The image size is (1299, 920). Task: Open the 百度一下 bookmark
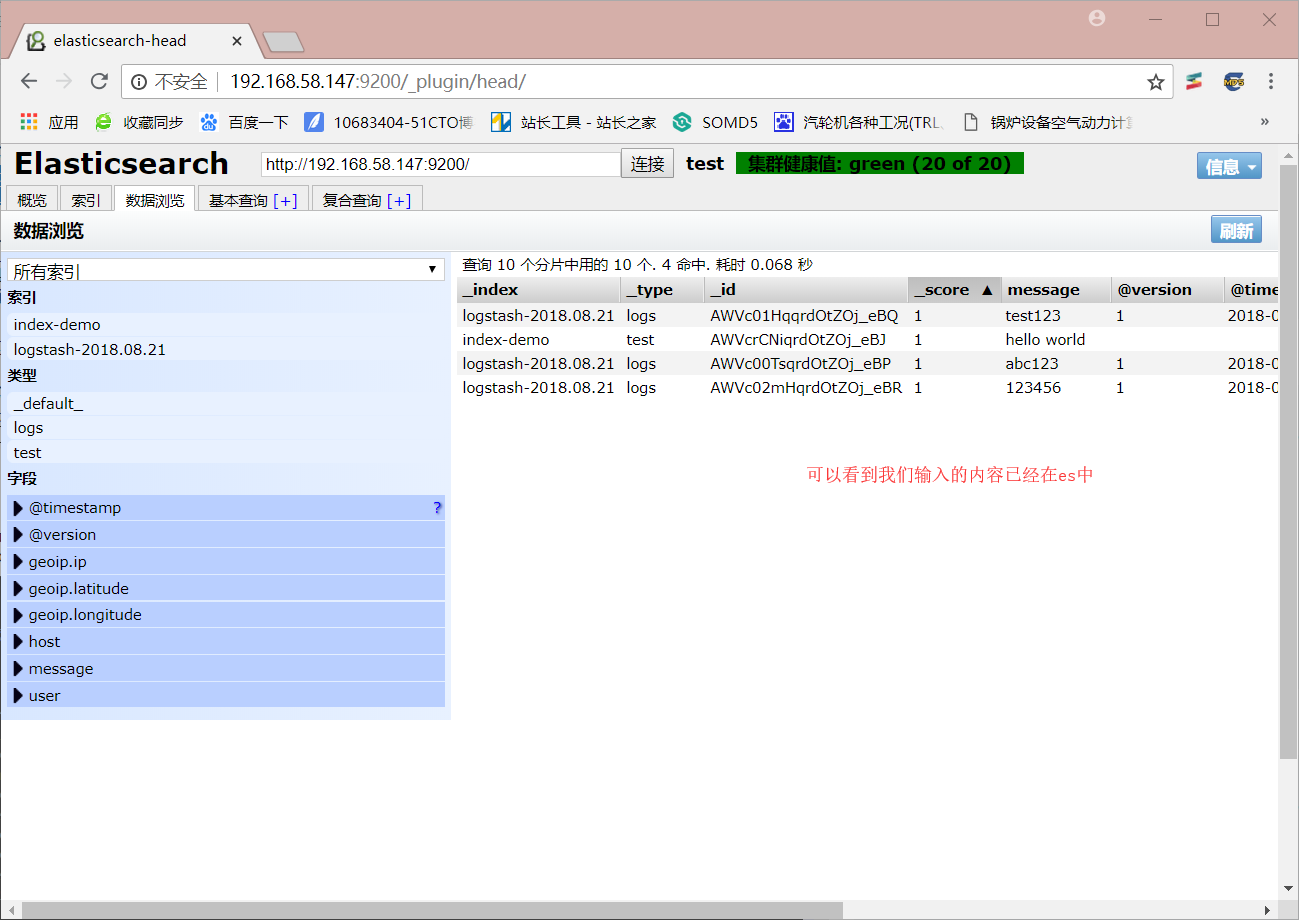click(x=244, y=122)
